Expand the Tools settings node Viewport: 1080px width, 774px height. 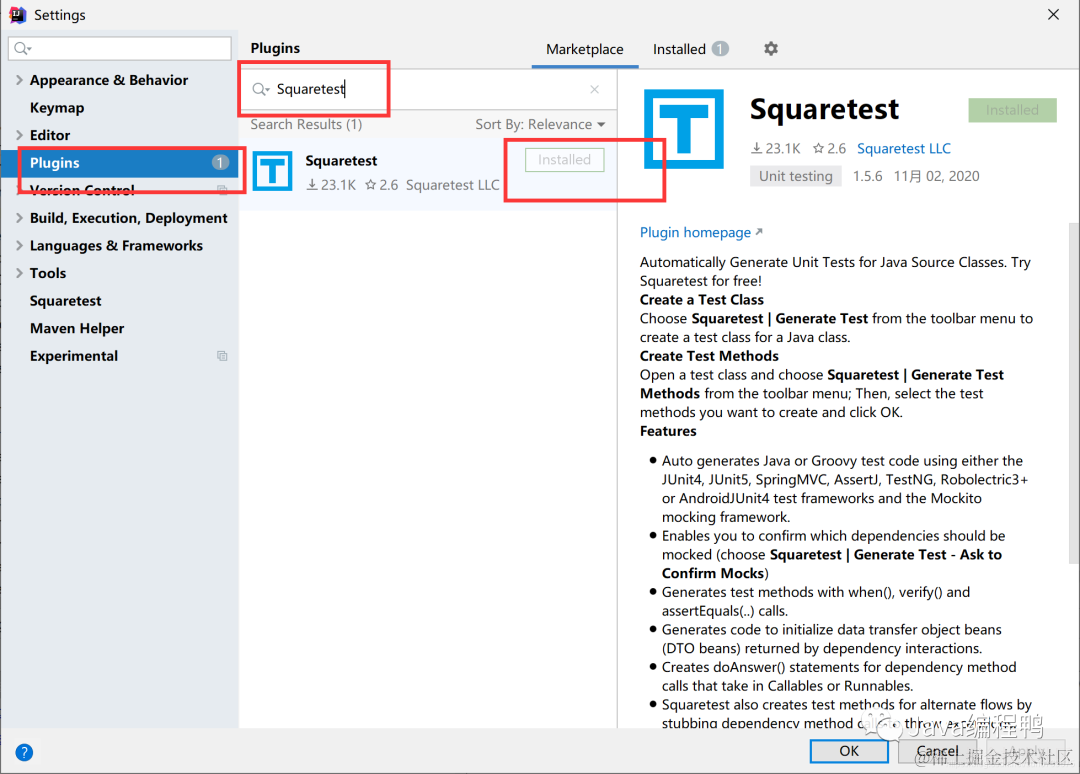(19, 273)
